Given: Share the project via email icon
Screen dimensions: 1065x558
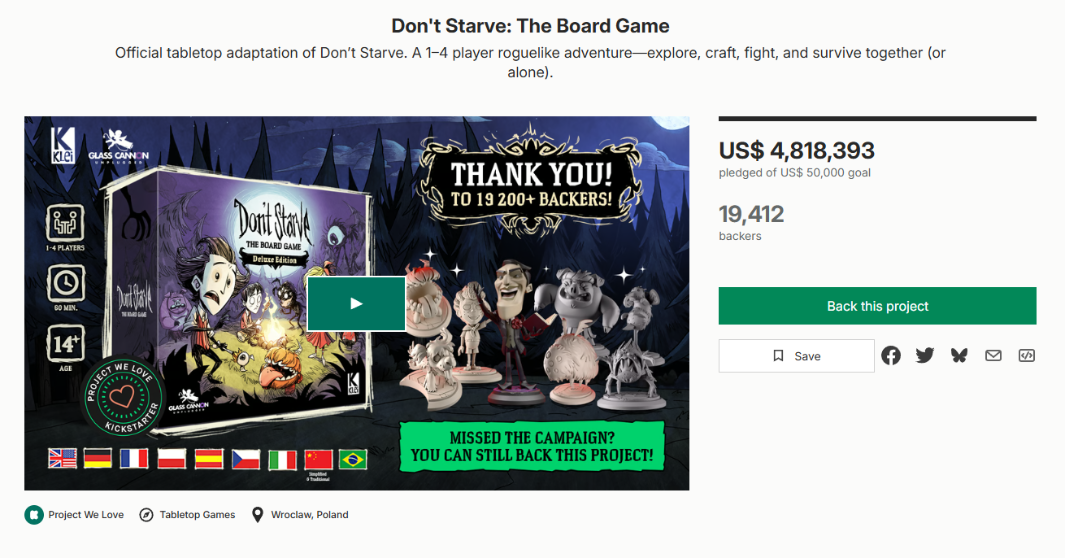Looking at the screenshot, I should tap(993, 355).
